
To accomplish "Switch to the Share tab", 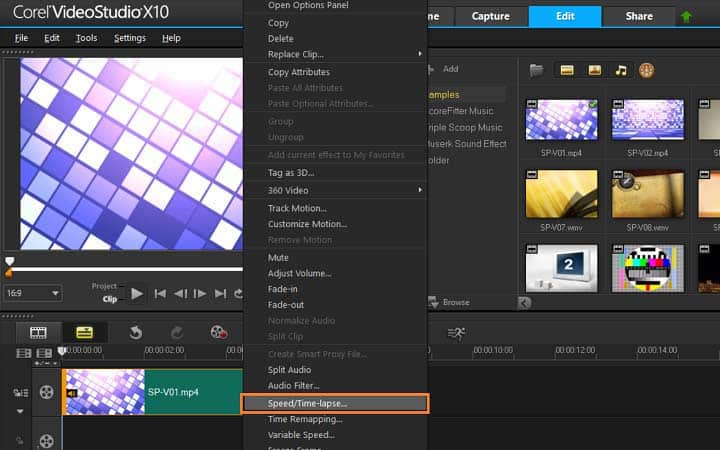I will 639,17.
